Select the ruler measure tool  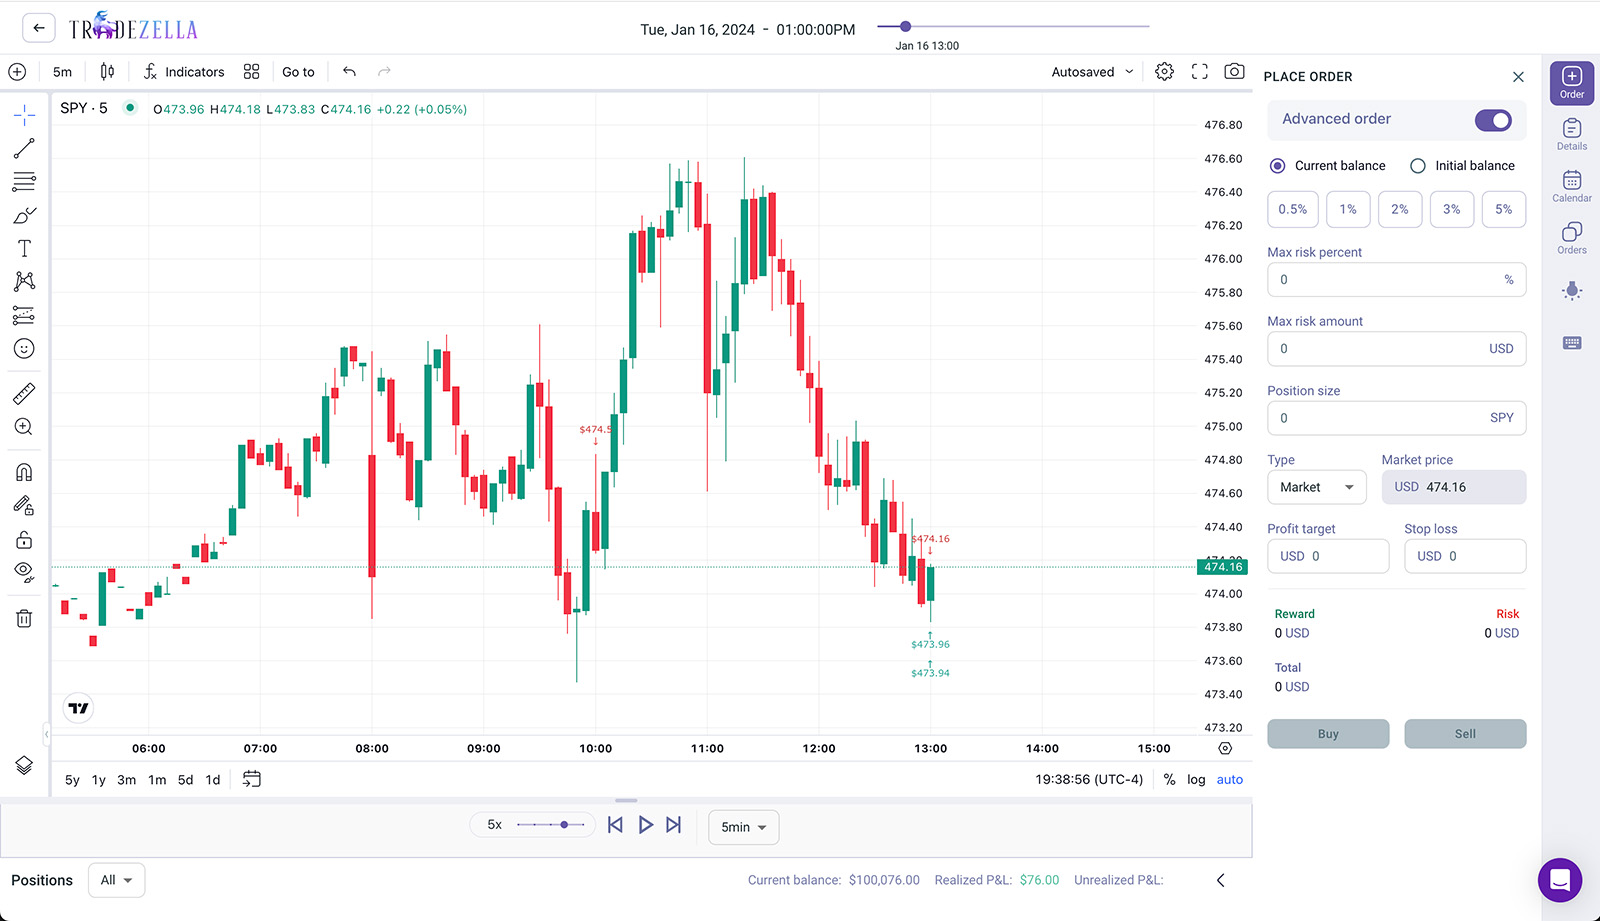point(24,393)
